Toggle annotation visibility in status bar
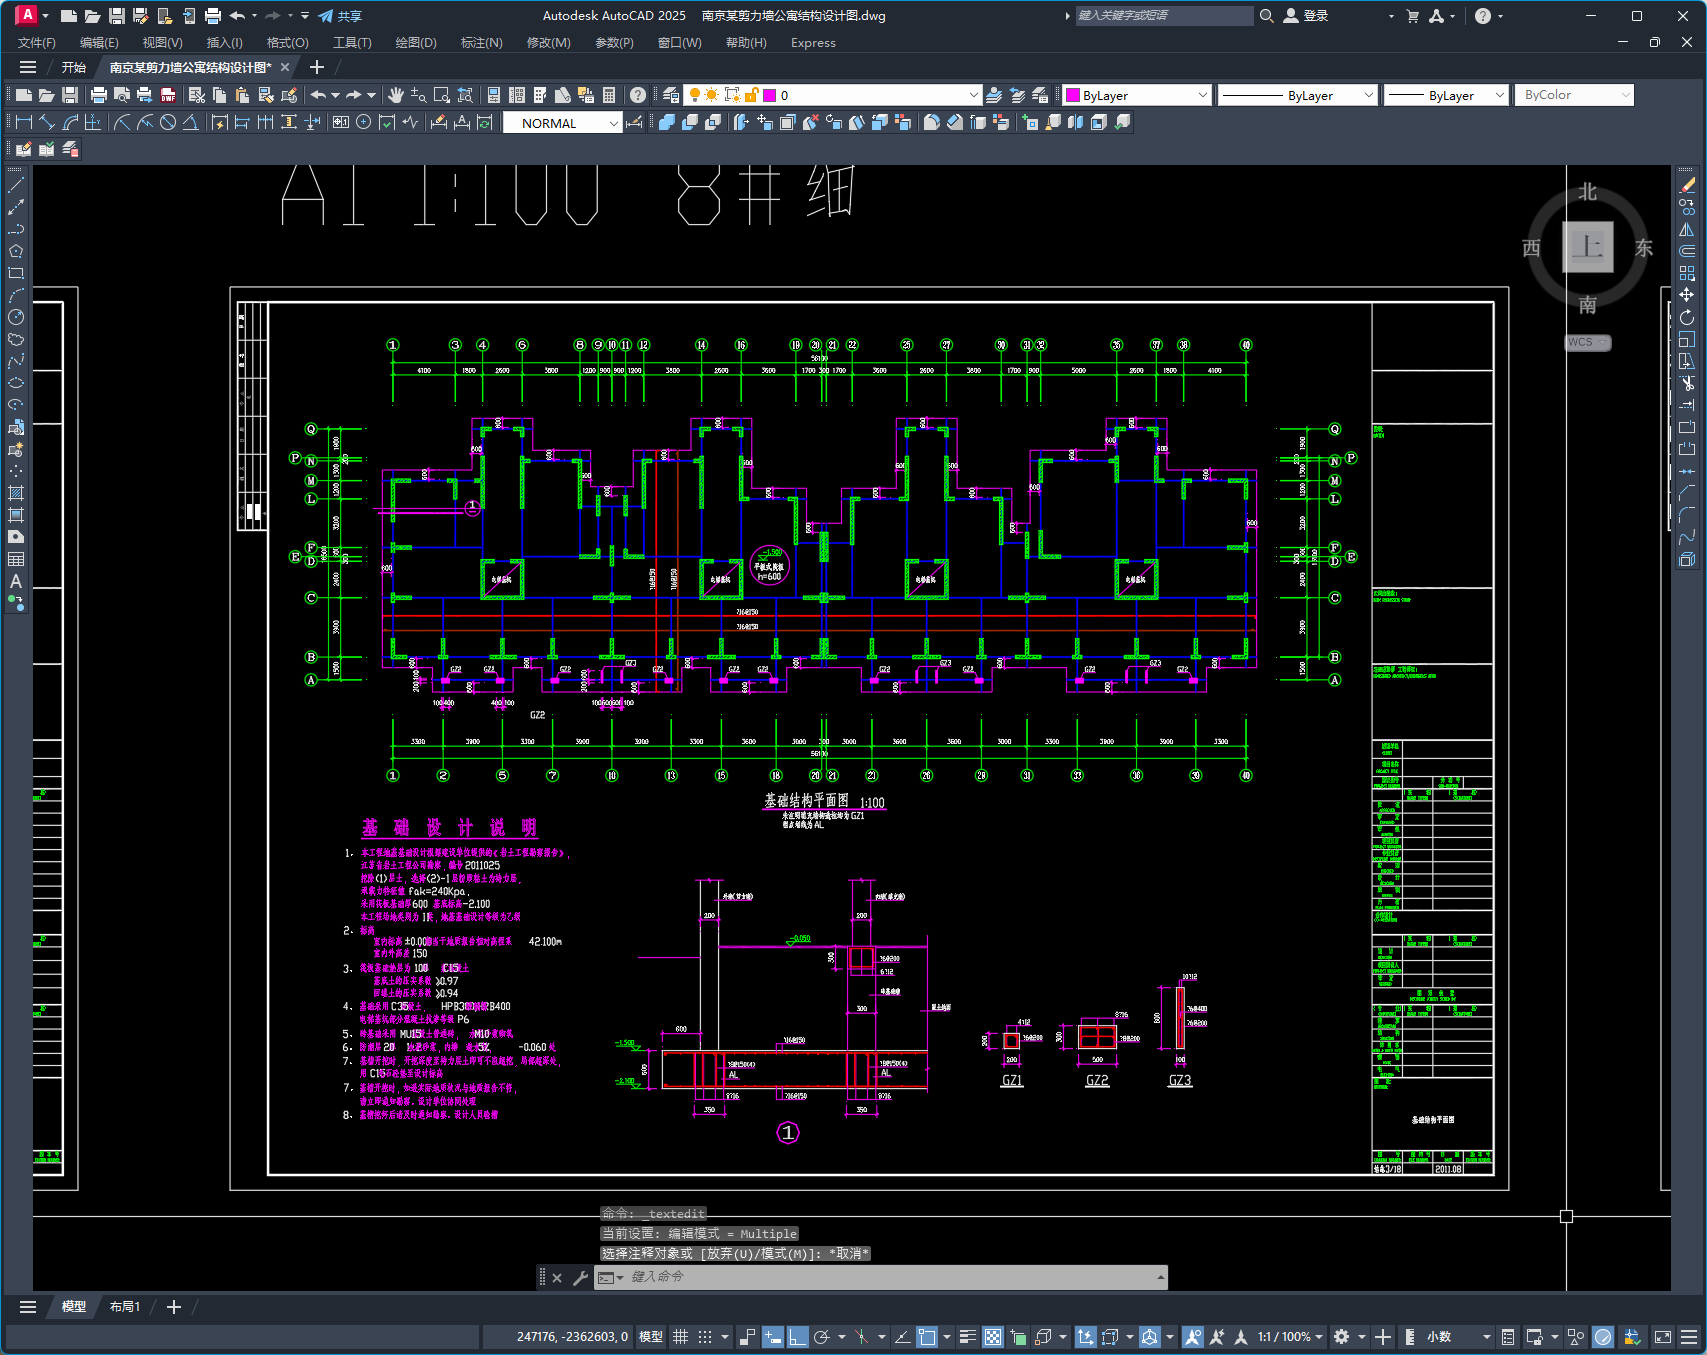 point(1192,1337)
